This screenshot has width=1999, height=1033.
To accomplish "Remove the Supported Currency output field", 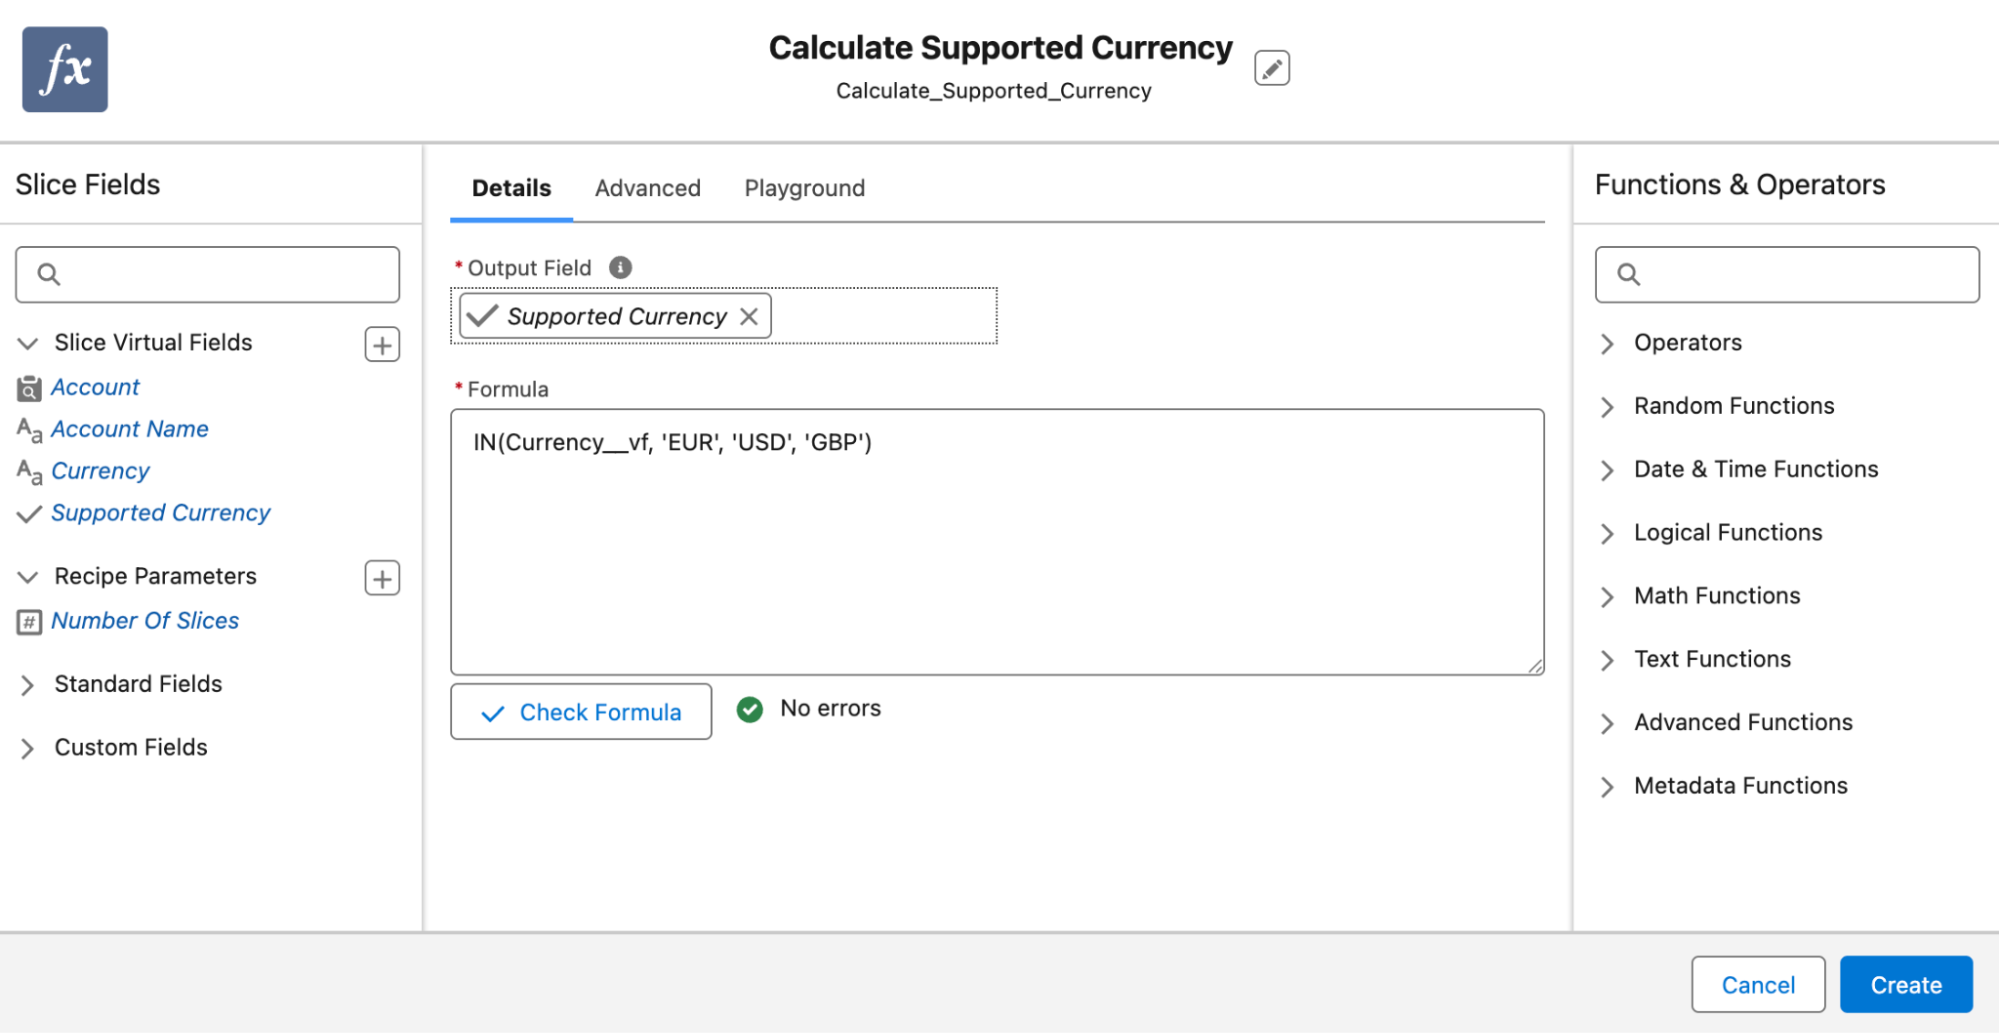I will 749,317.
